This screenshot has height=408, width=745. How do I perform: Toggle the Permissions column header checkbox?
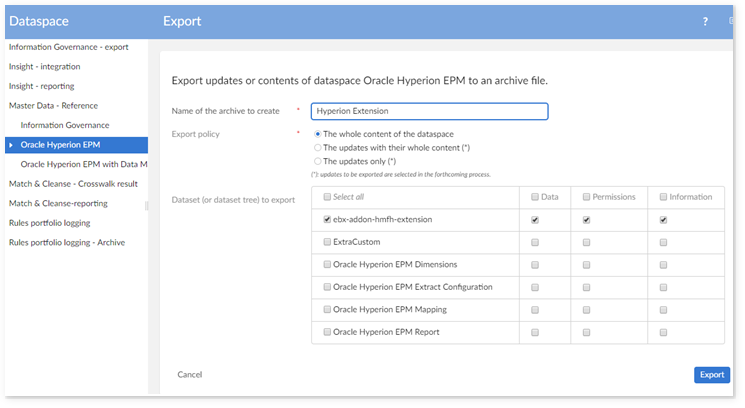(586, 197)
